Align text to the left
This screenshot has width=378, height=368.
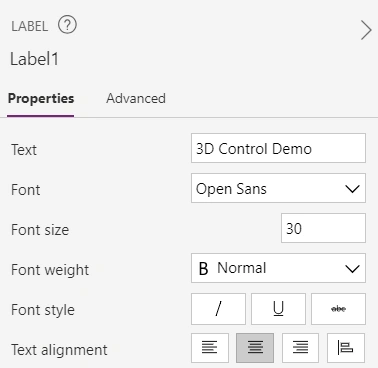(210, 348)
